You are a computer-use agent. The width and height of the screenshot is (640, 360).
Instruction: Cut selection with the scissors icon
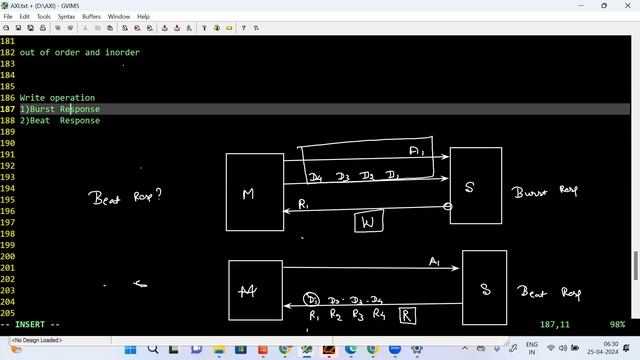pos(85,28)
